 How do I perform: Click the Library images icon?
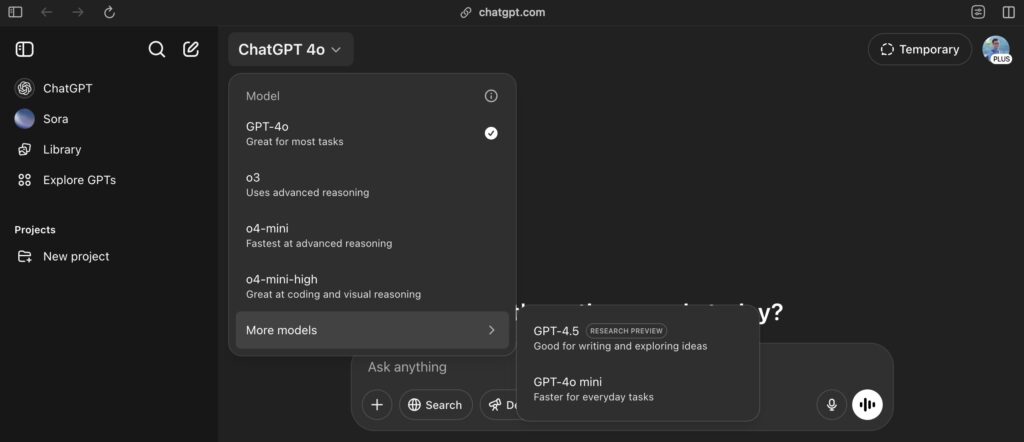click(24, 150)
